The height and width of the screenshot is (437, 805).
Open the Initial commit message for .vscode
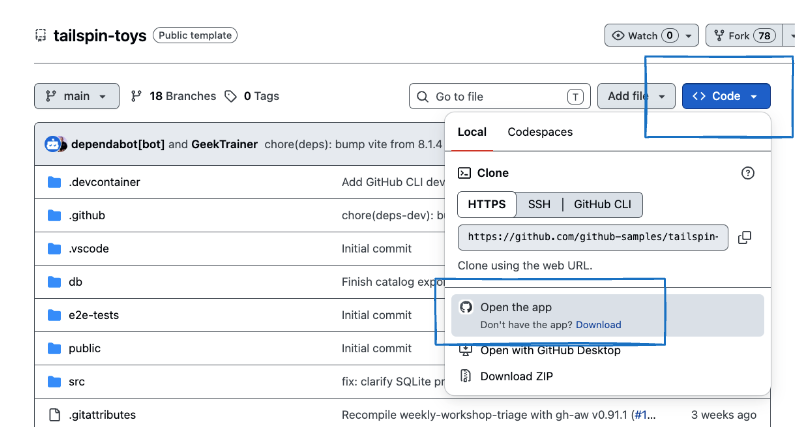[x=376, y=249]
